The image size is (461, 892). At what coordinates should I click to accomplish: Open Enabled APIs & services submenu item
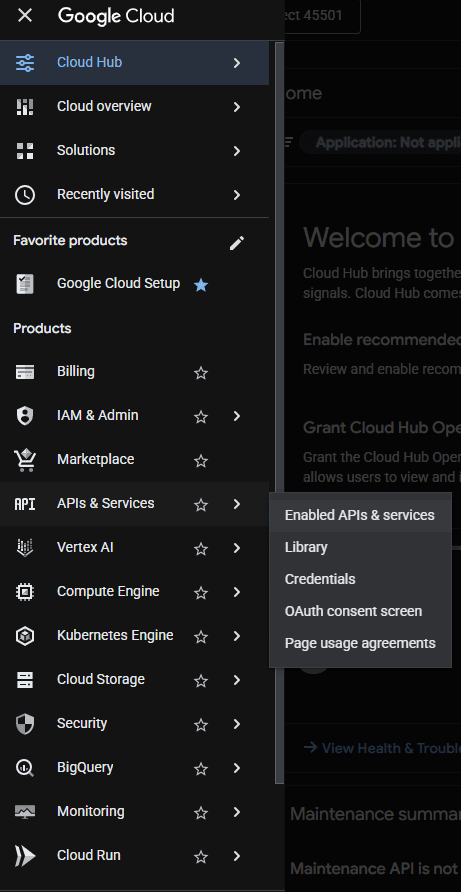click(360, 515)
